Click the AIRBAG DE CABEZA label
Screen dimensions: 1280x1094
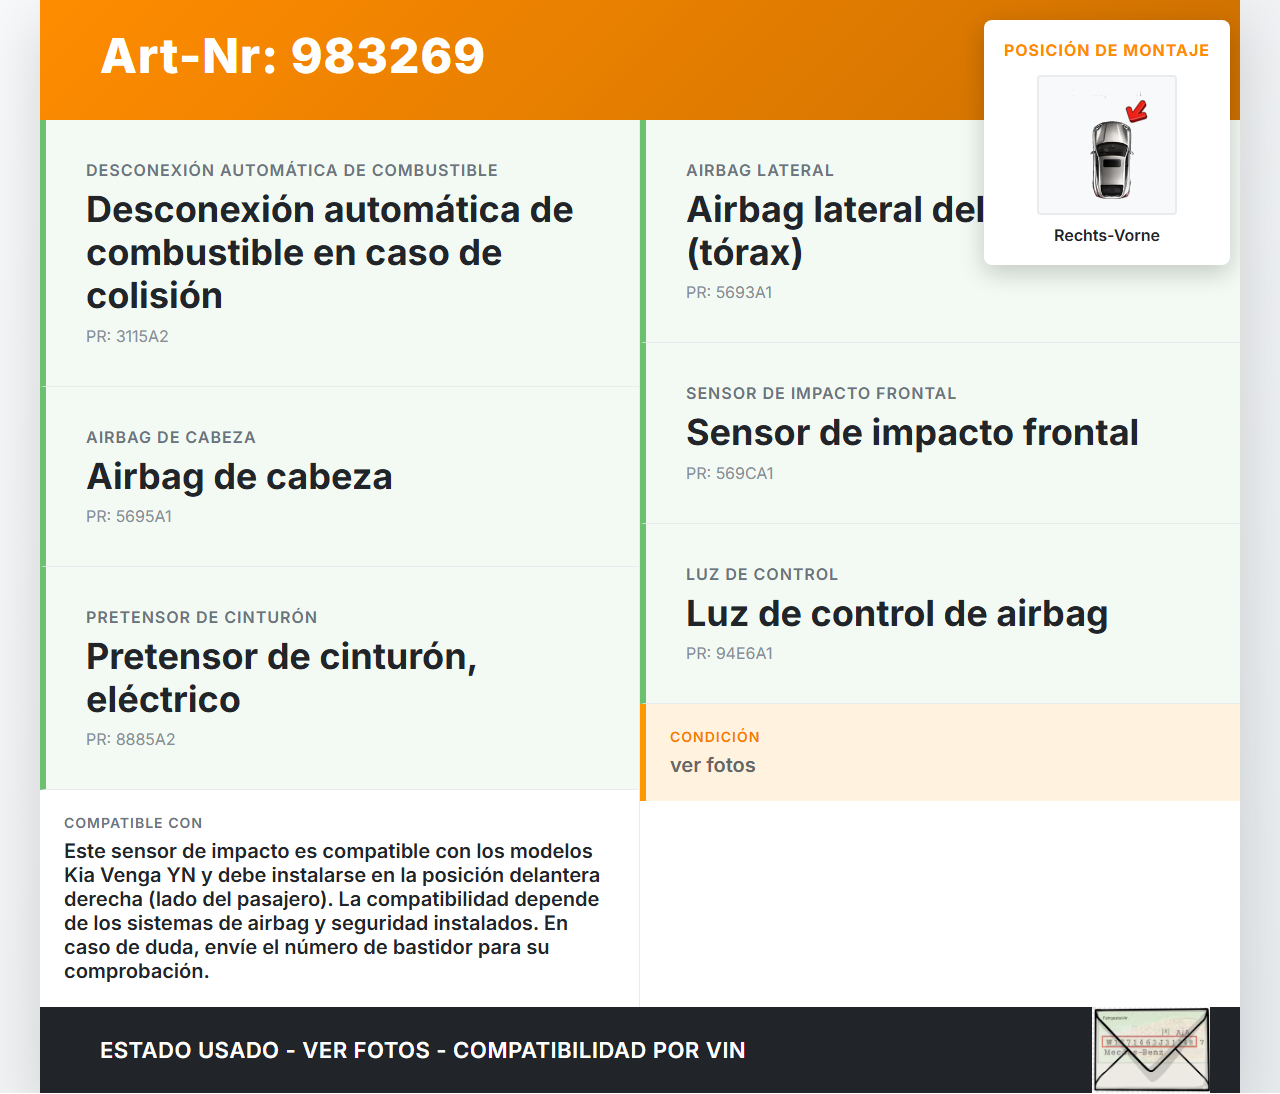pos(171,438)
